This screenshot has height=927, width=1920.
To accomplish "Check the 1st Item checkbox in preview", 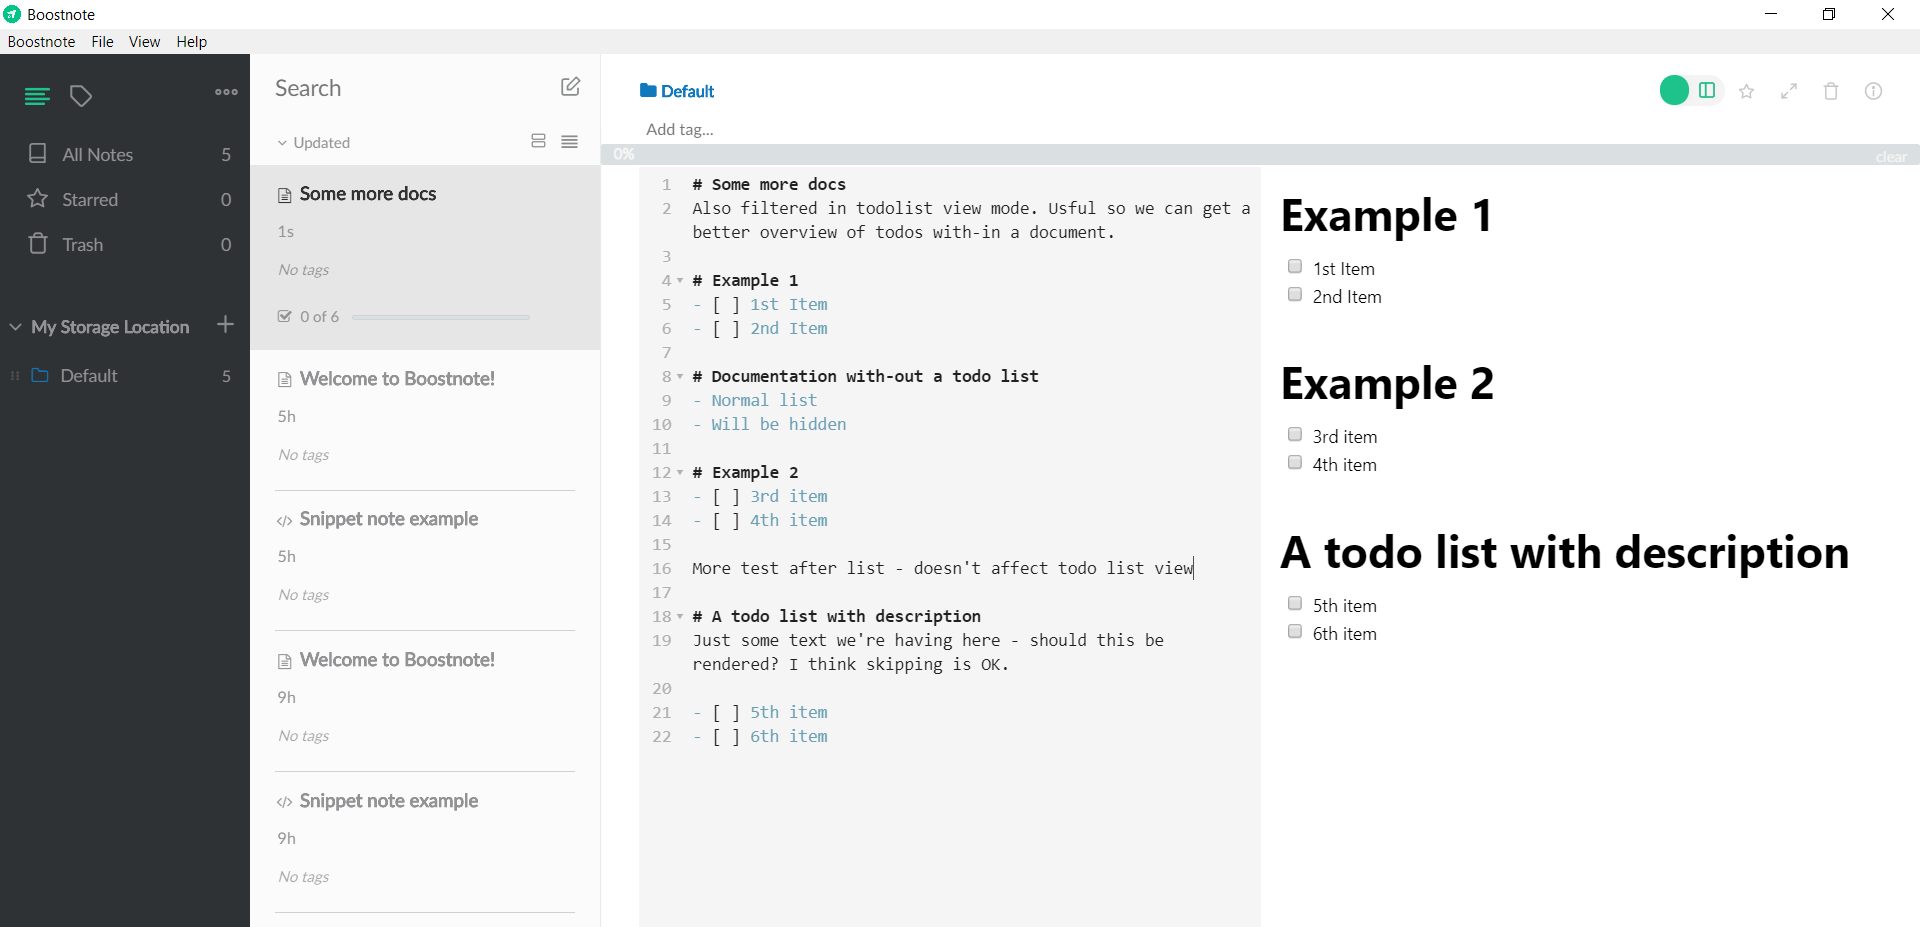I will click(x=1295, y=266).
